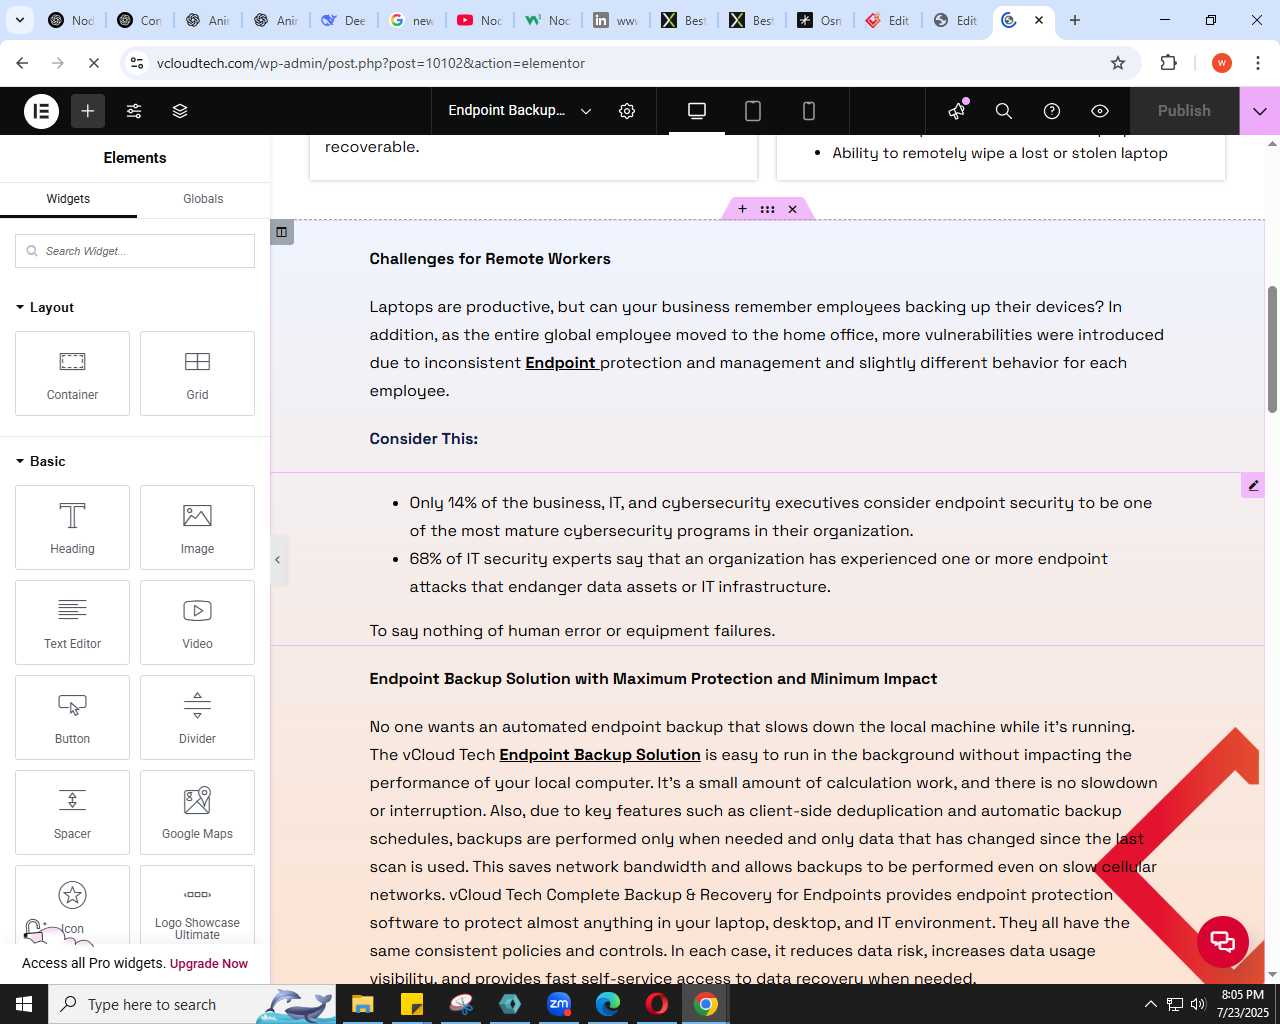This screenshot has width=1280, height=1024.
Task: Select the Button widget
Action: [x=72, y=717]
